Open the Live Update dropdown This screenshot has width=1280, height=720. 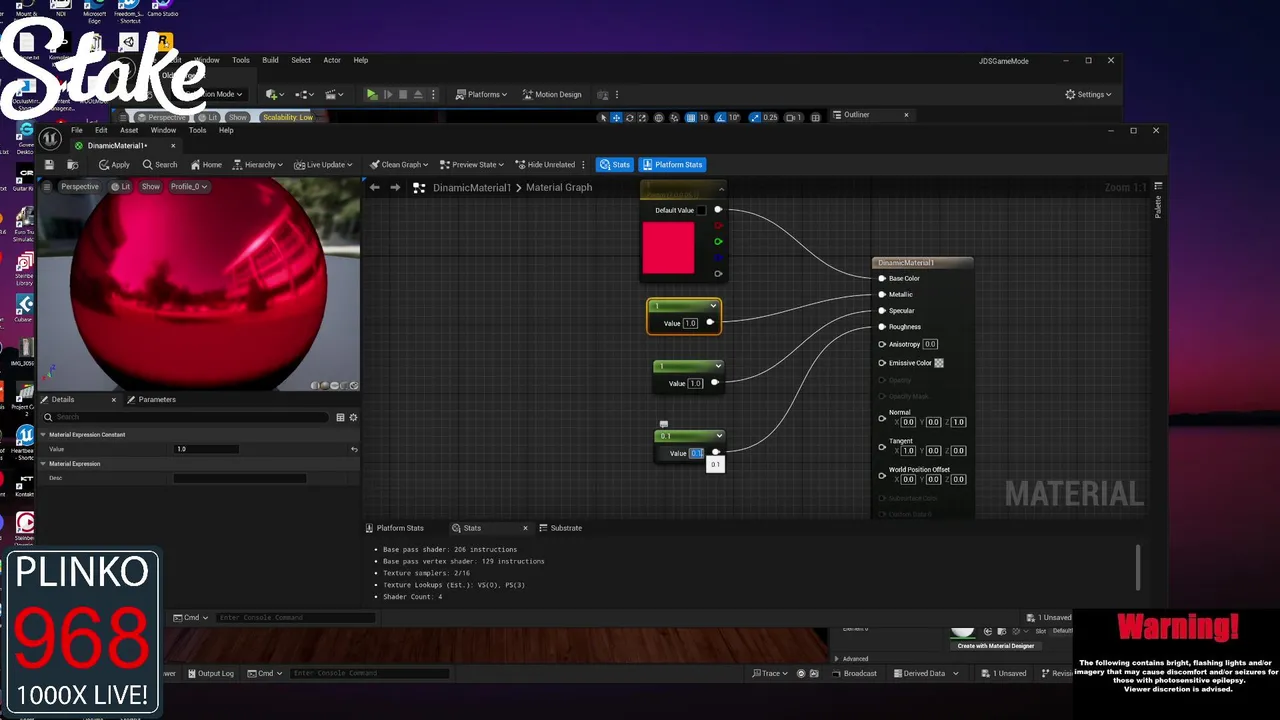324,164
